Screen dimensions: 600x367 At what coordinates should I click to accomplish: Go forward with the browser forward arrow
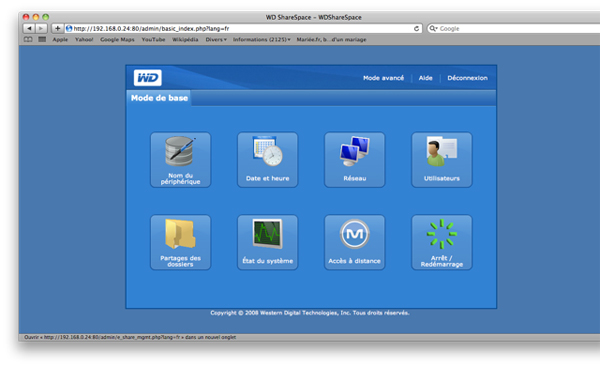41,28
